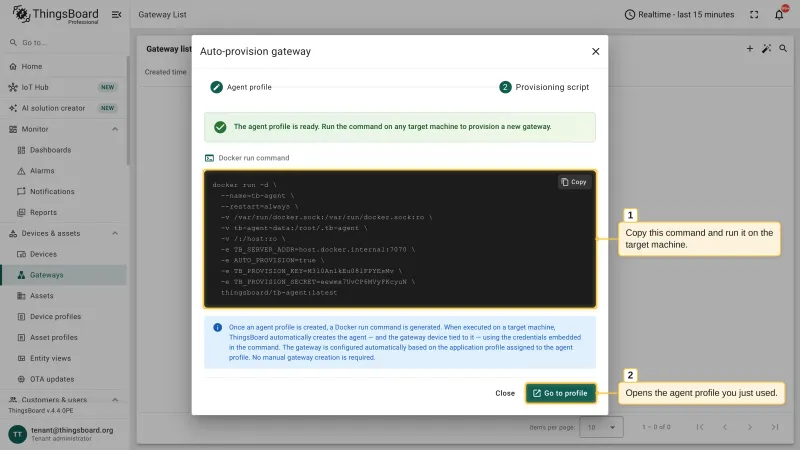Viewport: 800px width, 450px height.
Task: Open Alarms in the sidebar
Action: click(x=64, y=171)
